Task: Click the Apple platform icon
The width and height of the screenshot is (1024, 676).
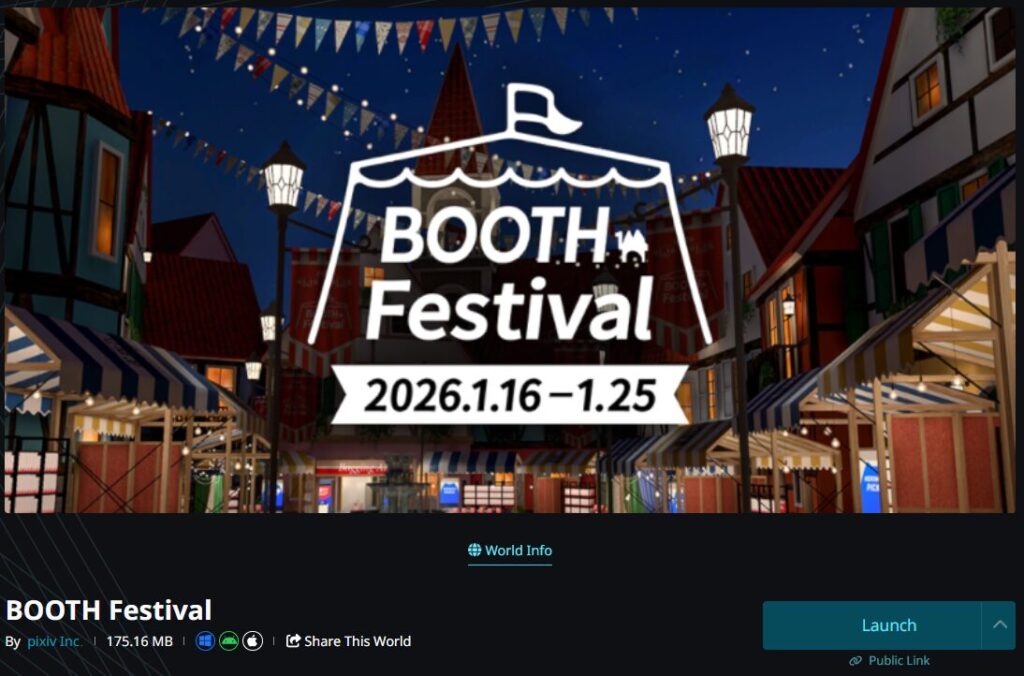Action: point(253,641)
